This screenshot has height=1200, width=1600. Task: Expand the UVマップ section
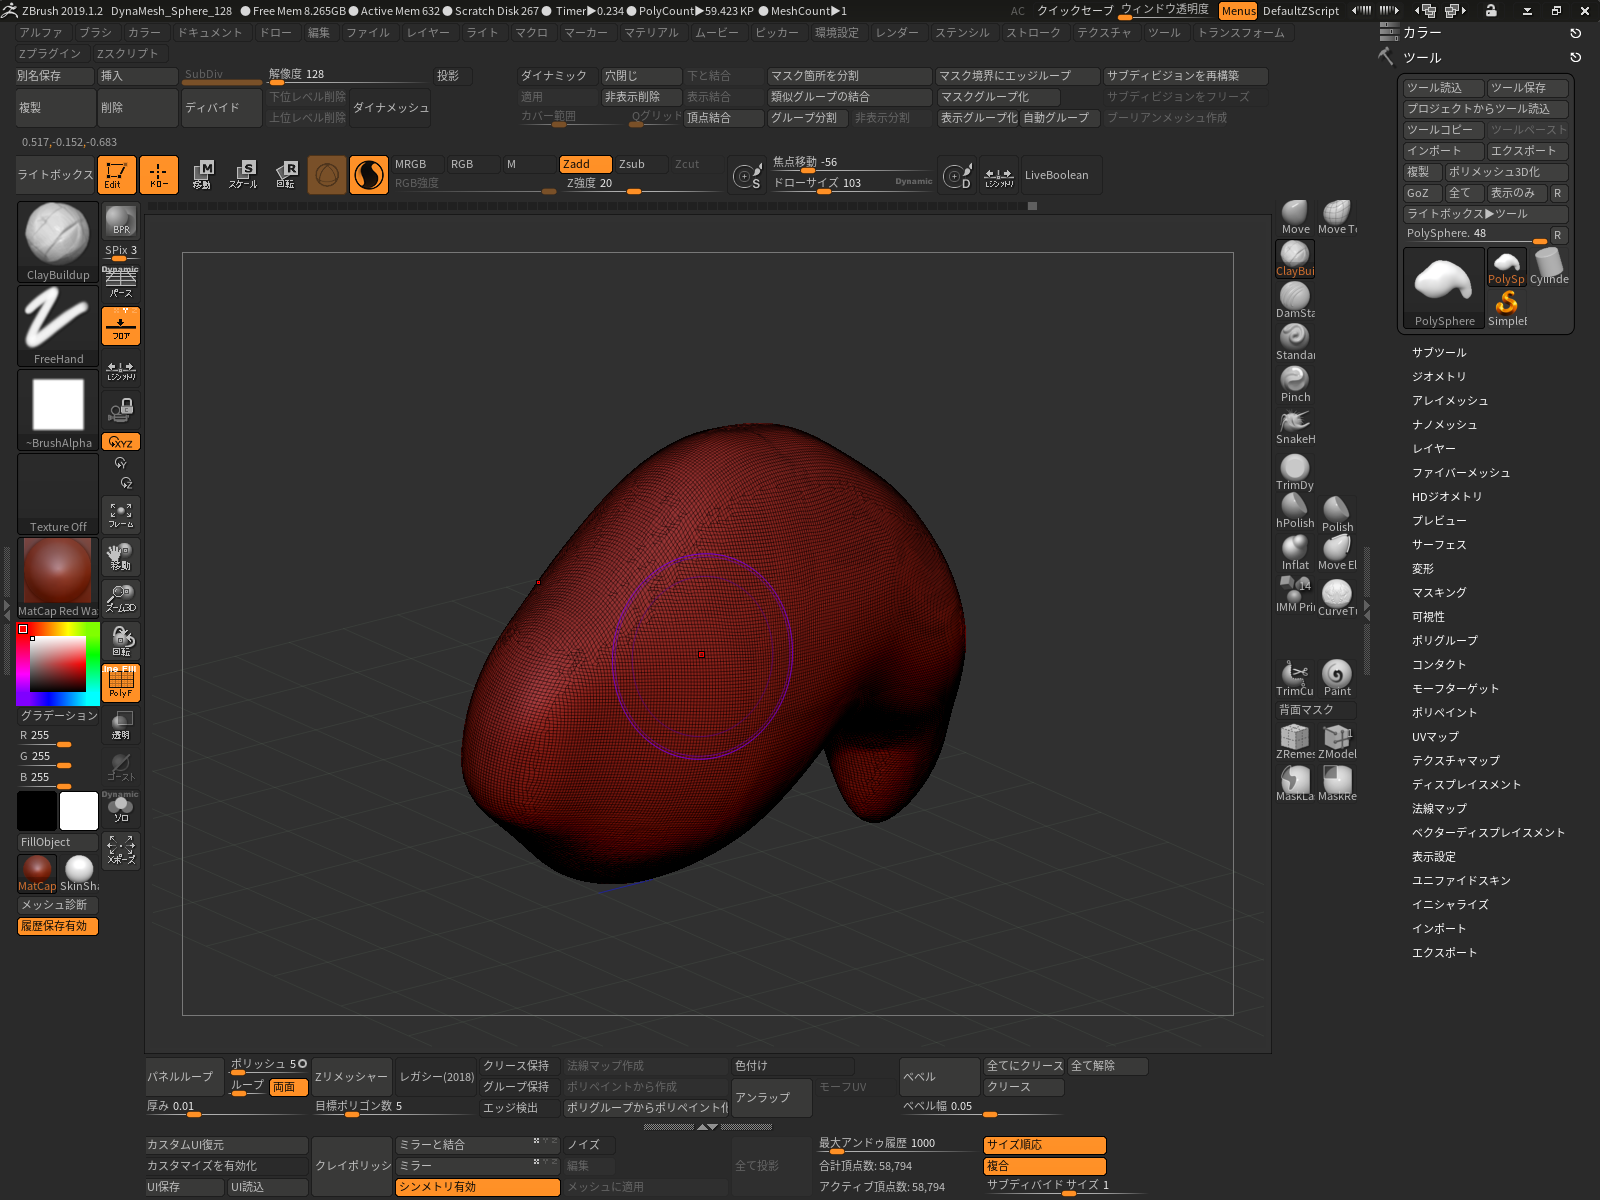1435,737
